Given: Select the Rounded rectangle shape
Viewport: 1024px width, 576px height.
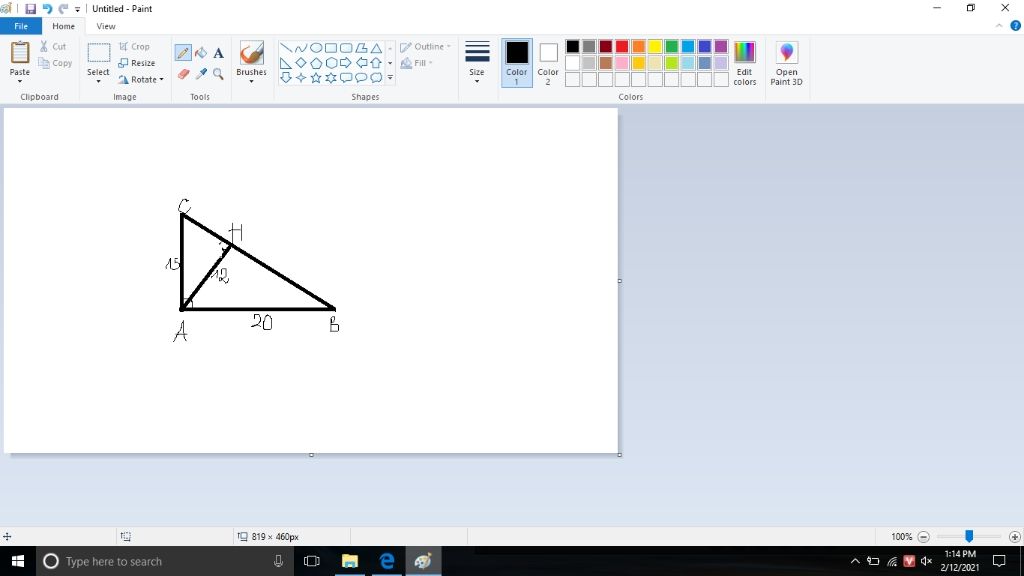Looking at the screenshot, I should click(346, 48).
